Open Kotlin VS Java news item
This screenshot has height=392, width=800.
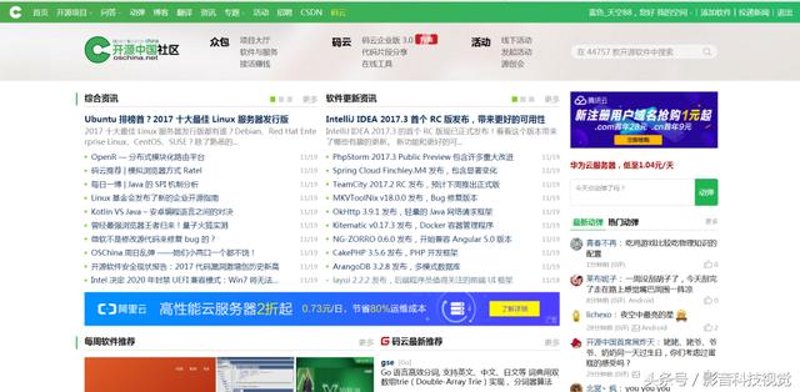click(x=162, y=211)
